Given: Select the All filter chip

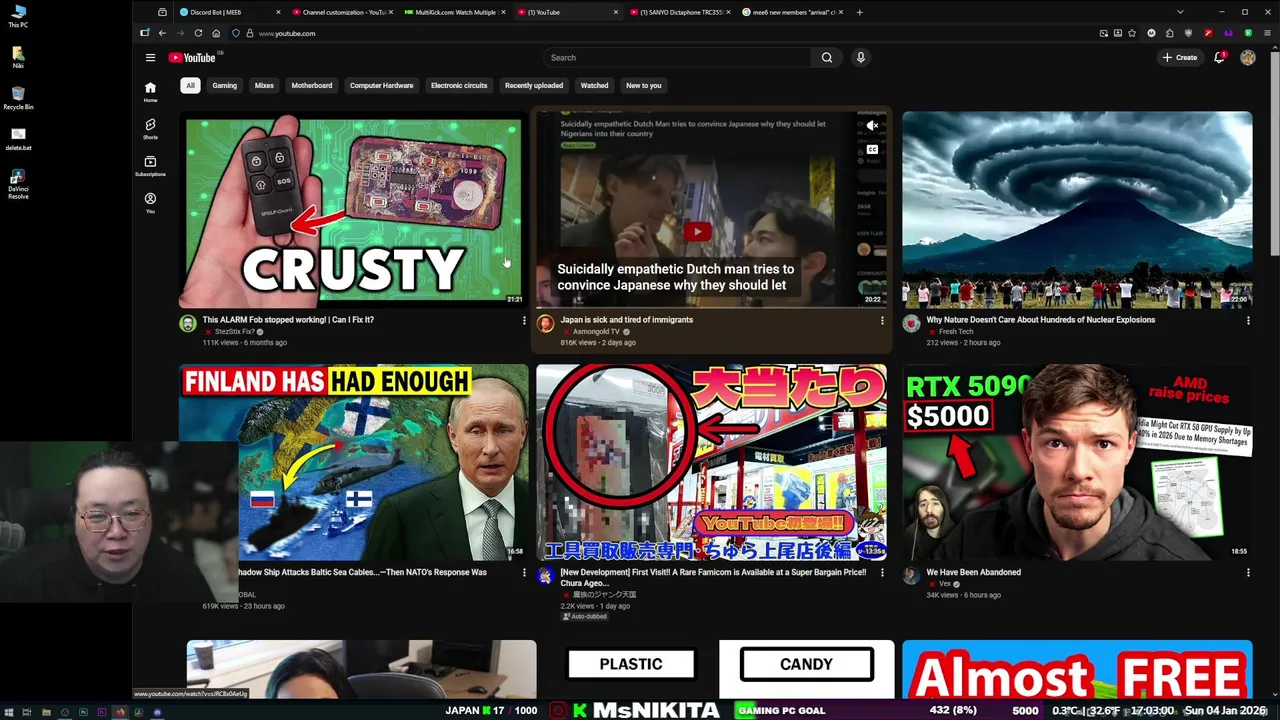Looking at the screenshot, I should point(190,85).
